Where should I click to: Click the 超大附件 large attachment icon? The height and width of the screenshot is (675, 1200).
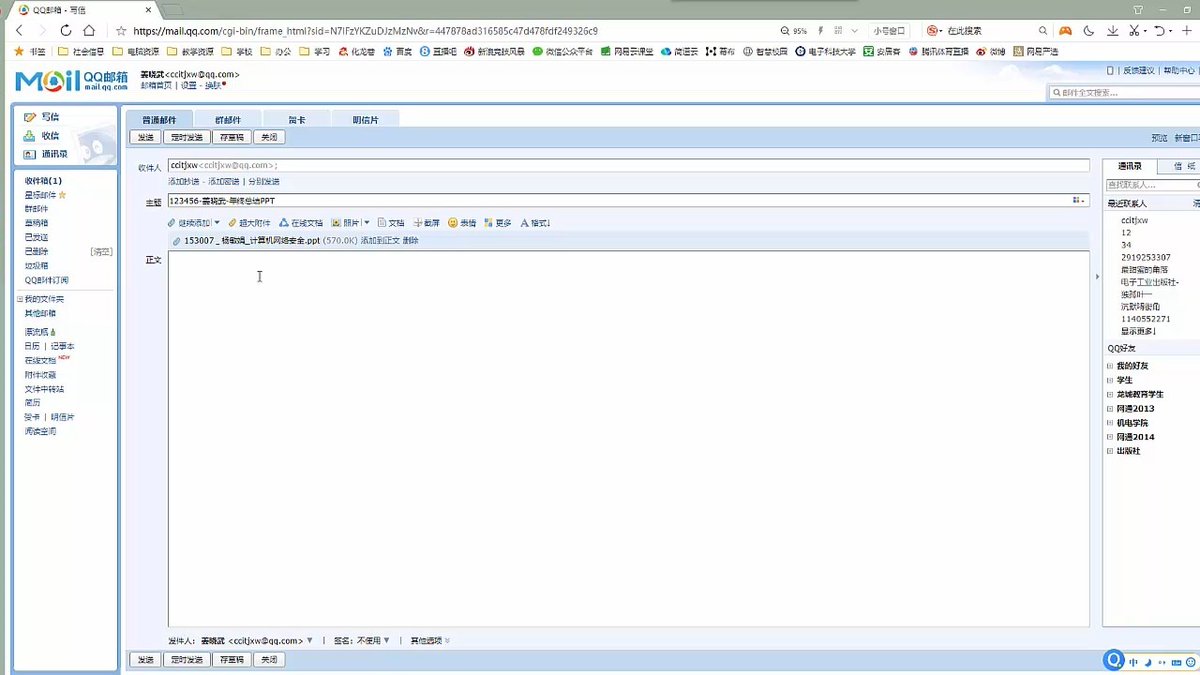point(233,223)
